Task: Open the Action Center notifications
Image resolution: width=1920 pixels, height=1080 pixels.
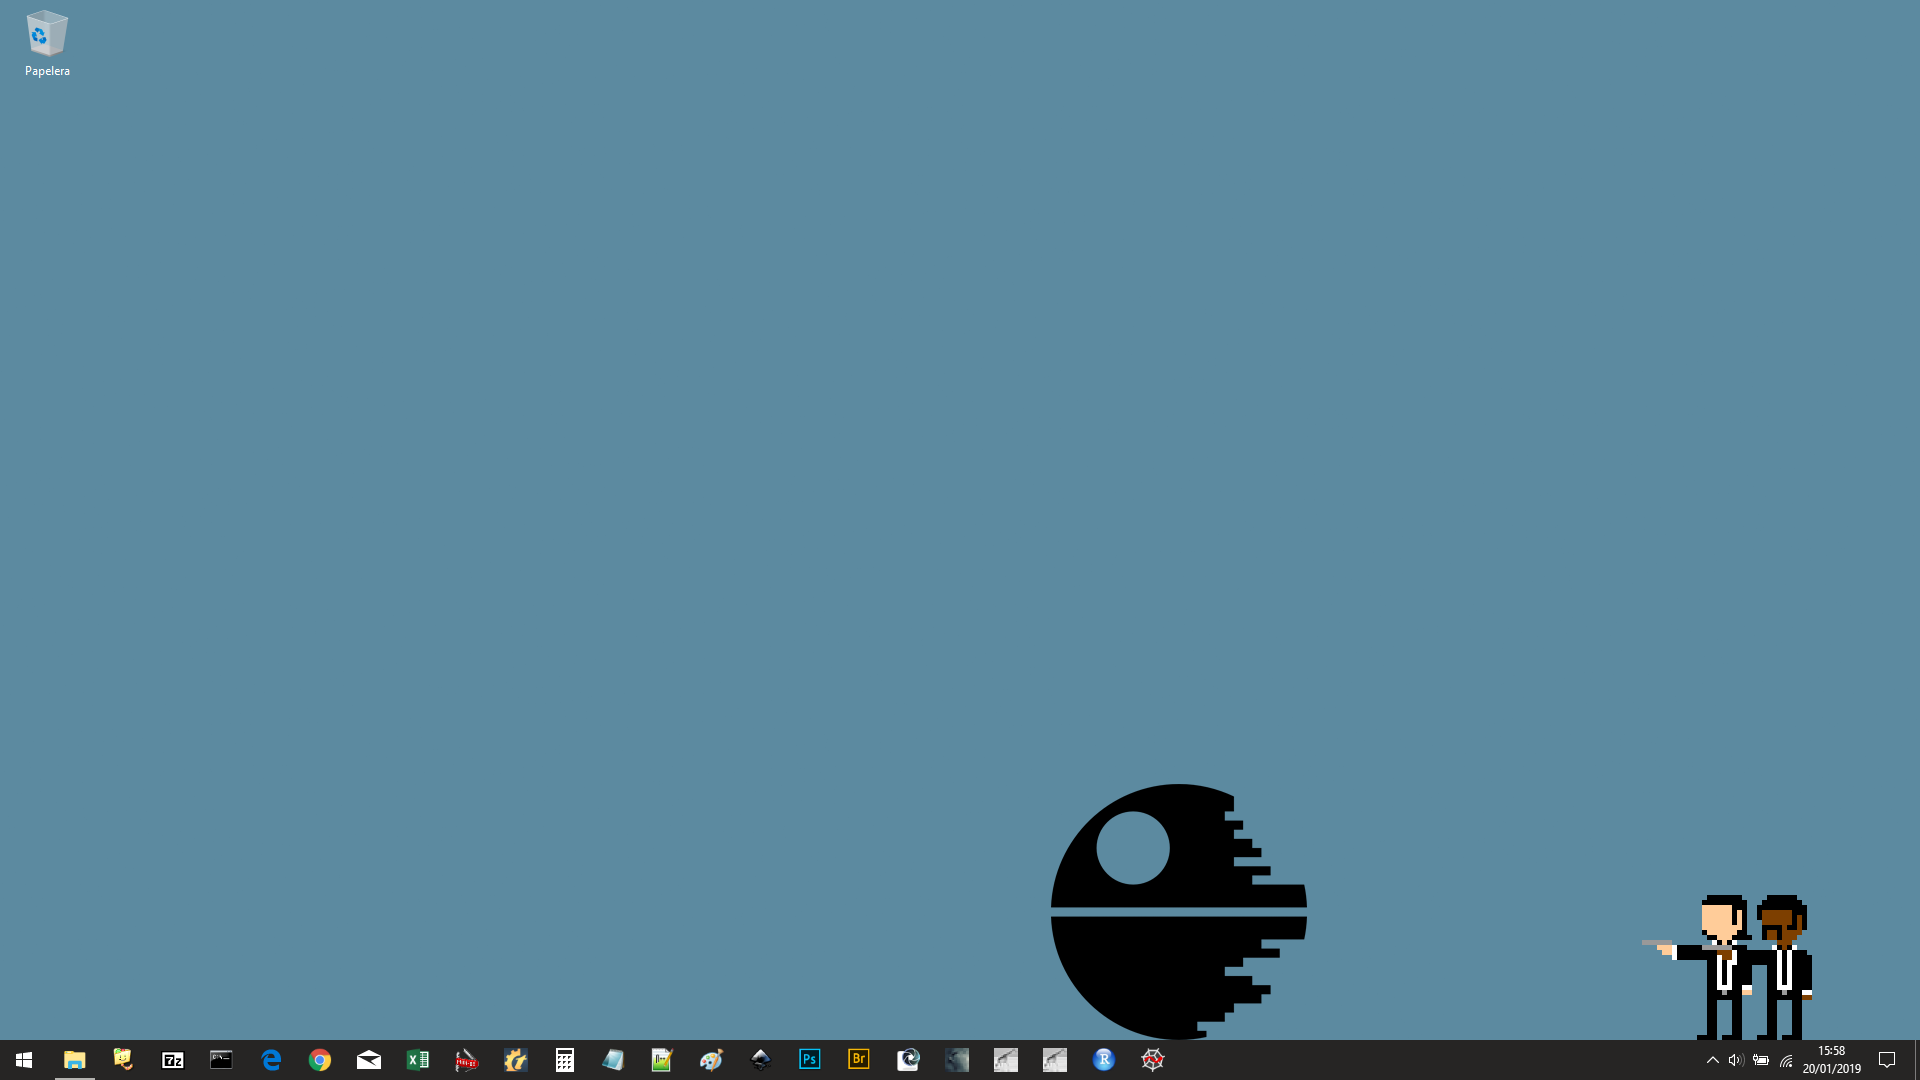Action: 1887,1060
